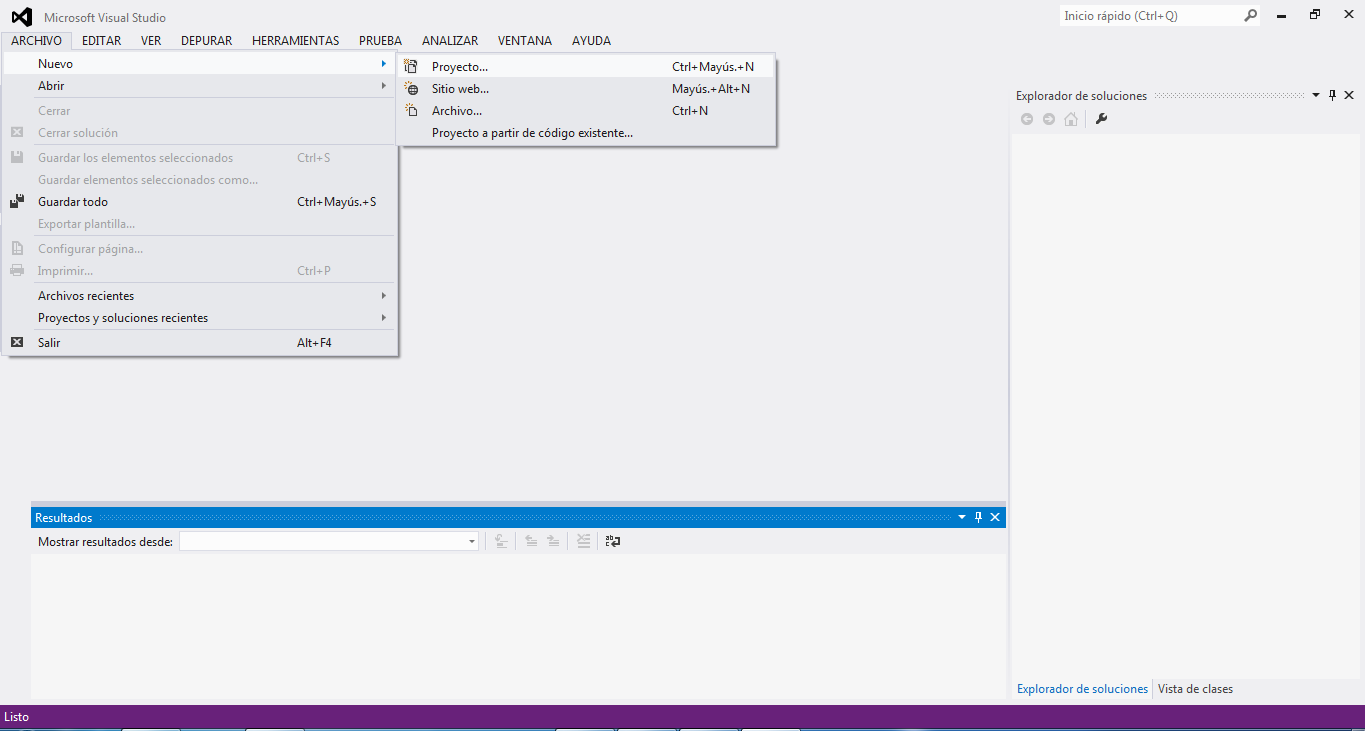Choose Archivo... in the Nuevo submenu
Viewport: 1365px width, 731px height.
tap(457, 111)
